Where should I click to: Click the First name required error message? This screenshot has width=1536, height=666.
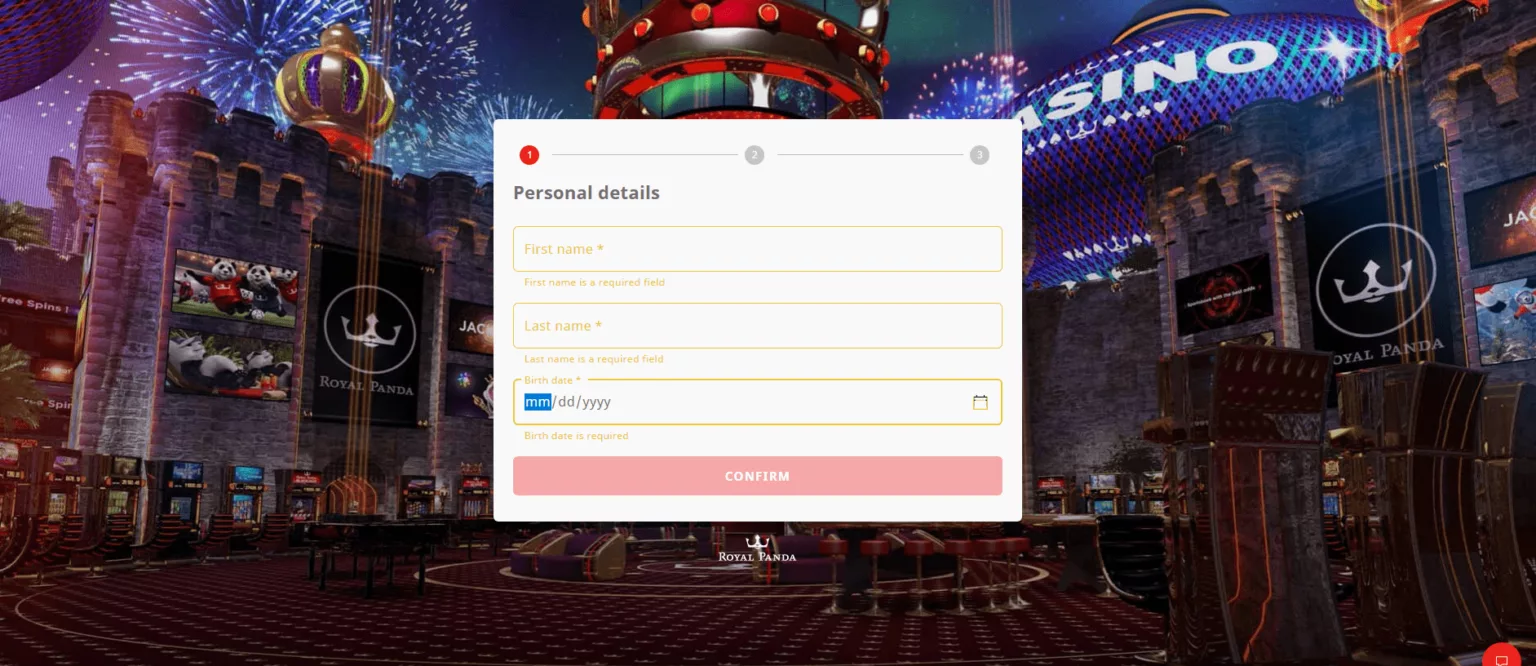tap(594, 283)
